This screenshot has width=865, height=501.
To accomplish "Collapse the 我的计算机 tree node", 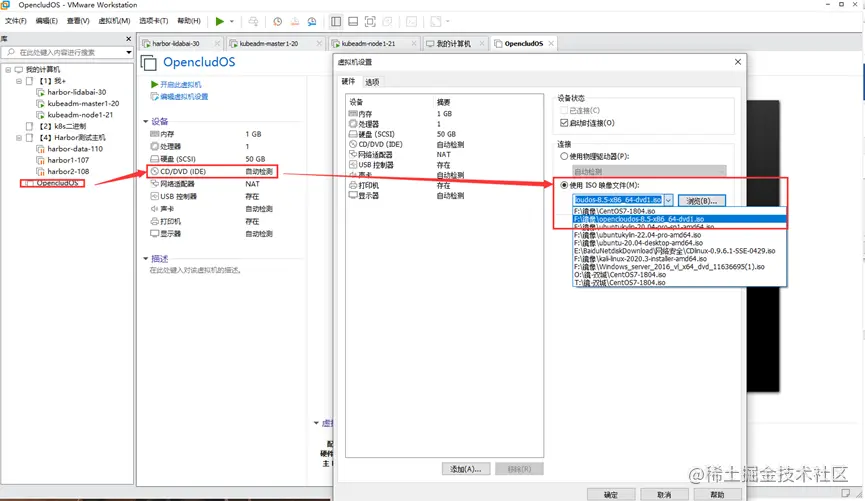I will coord(8,70).
